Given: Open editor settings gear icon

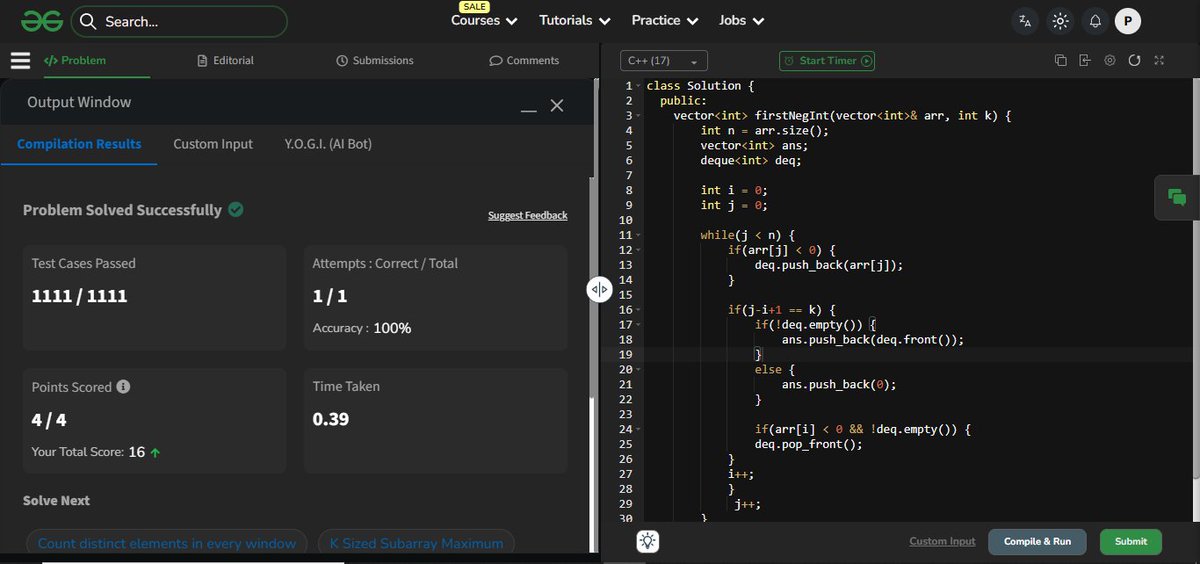Looking at the screenshot, I should point(1110,61).
